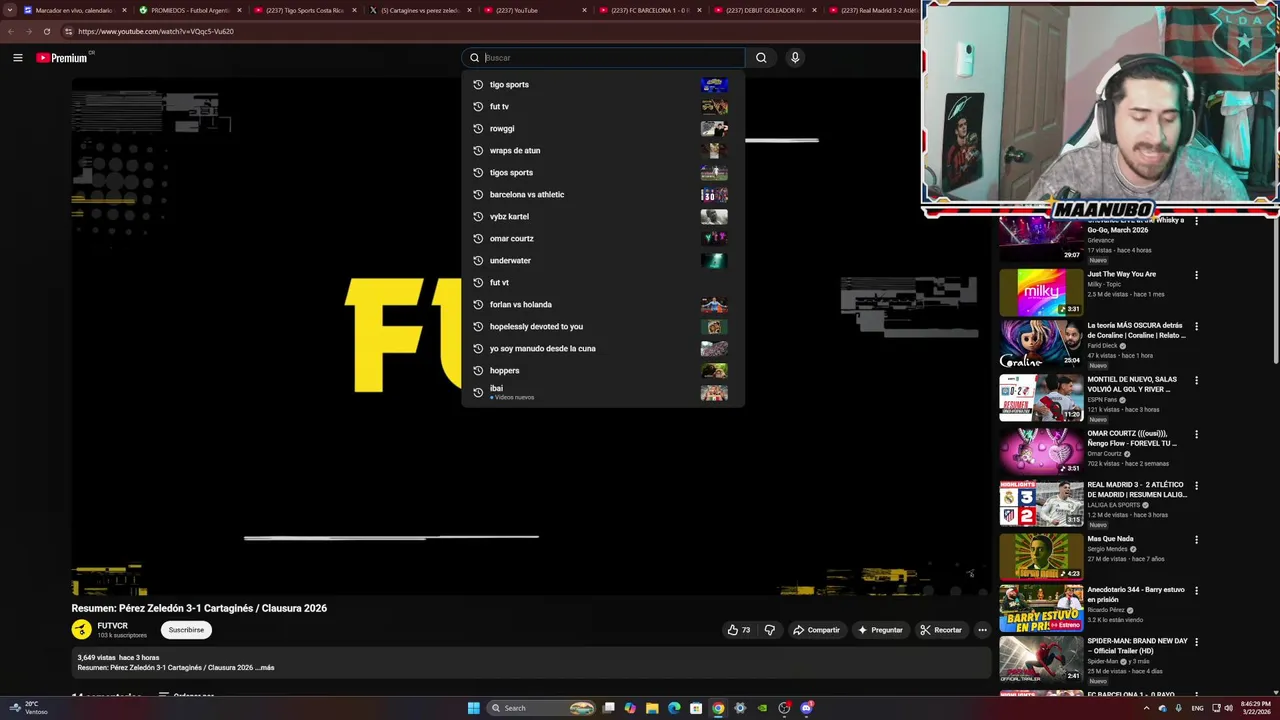Click the page vertical scrollbar
This screenshot has height=720, width=1280.
point(1274,290)
